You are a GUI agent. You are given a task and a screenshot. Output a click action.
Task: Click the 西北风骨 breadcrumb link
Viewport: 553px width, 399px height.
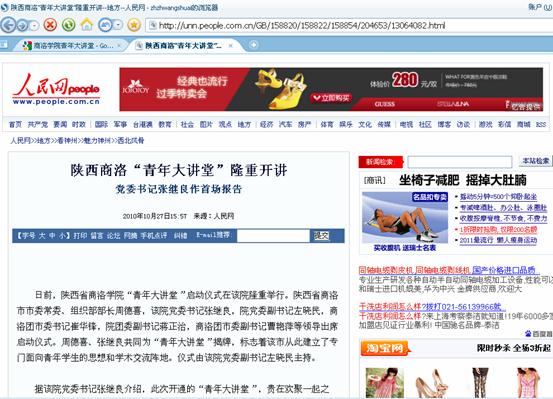click(130, 140)
